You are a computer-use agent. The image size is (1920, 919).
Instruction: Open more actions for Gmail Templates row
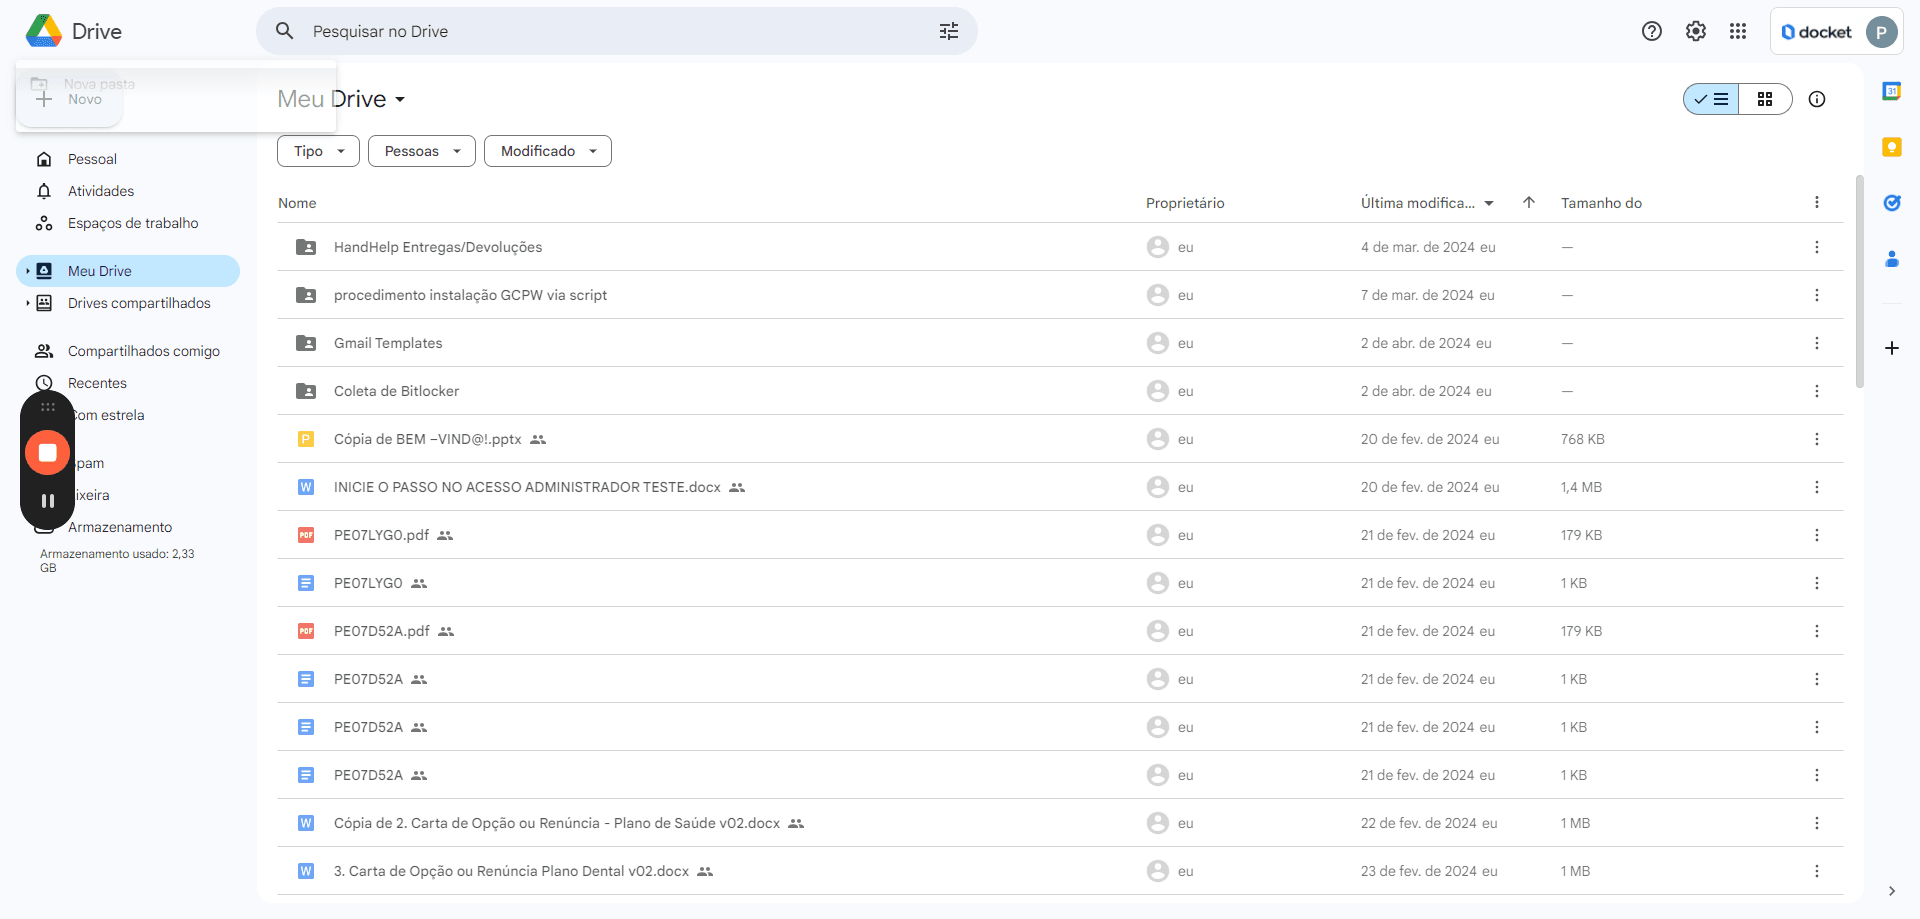point(1817,343)
